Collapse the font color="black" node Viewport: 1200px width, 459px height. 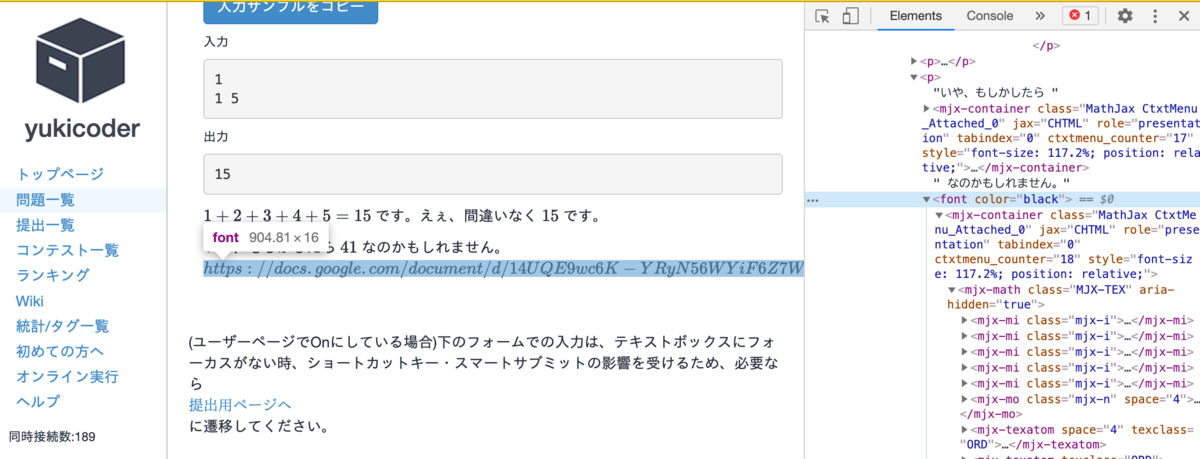click(926, 200)
